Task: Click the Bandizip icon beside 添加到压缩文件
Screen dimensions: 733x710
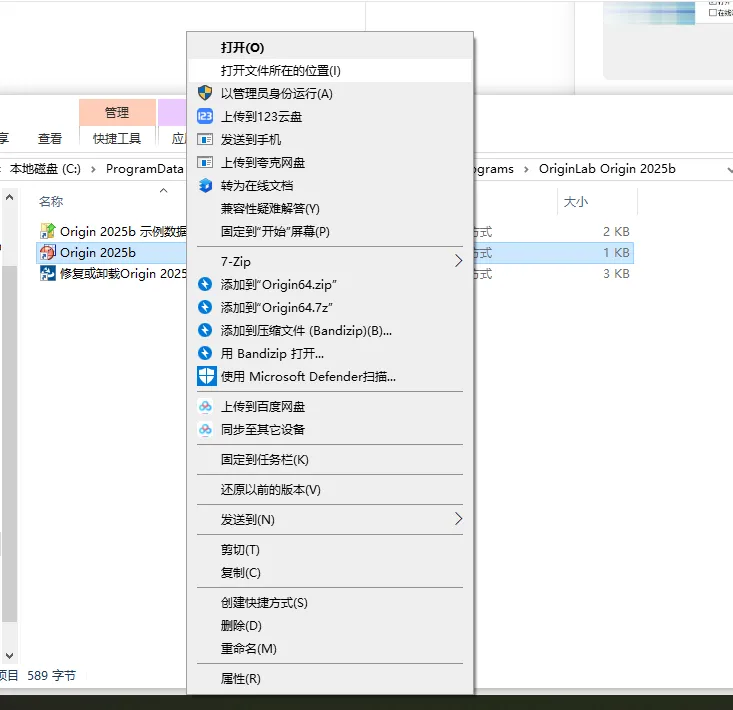Action: coord(205,330)
